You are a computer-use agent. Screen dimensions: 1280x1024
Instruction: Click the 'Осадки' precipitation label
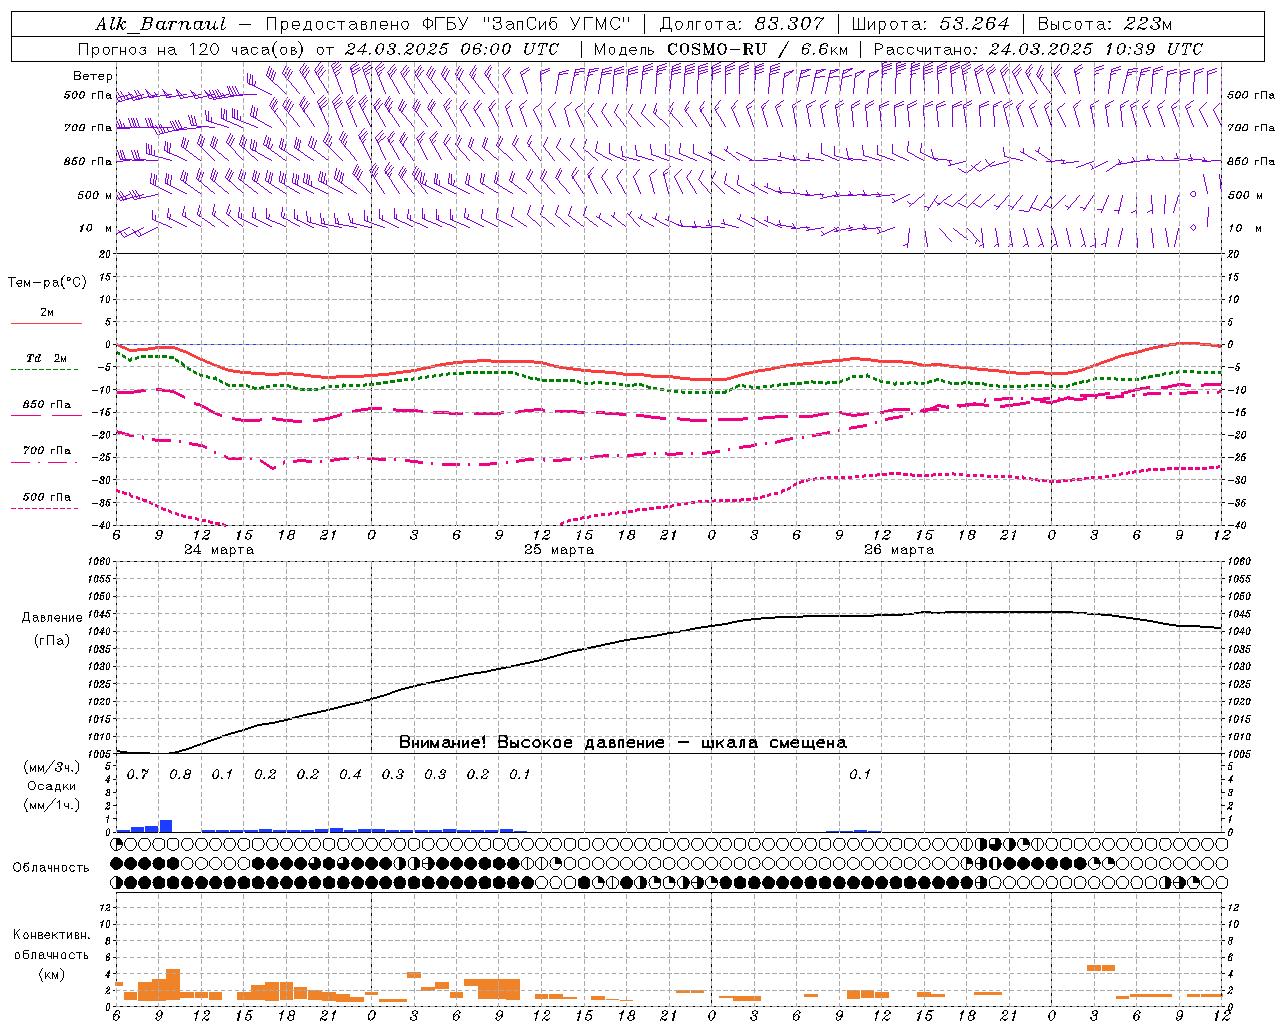52,786
